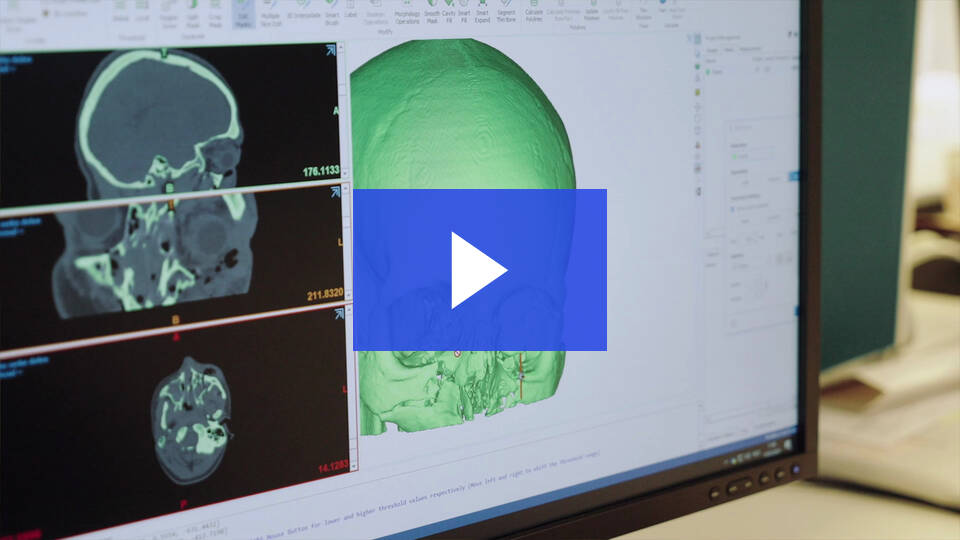Open the Segment Thin Bone tool

point(506,13)
